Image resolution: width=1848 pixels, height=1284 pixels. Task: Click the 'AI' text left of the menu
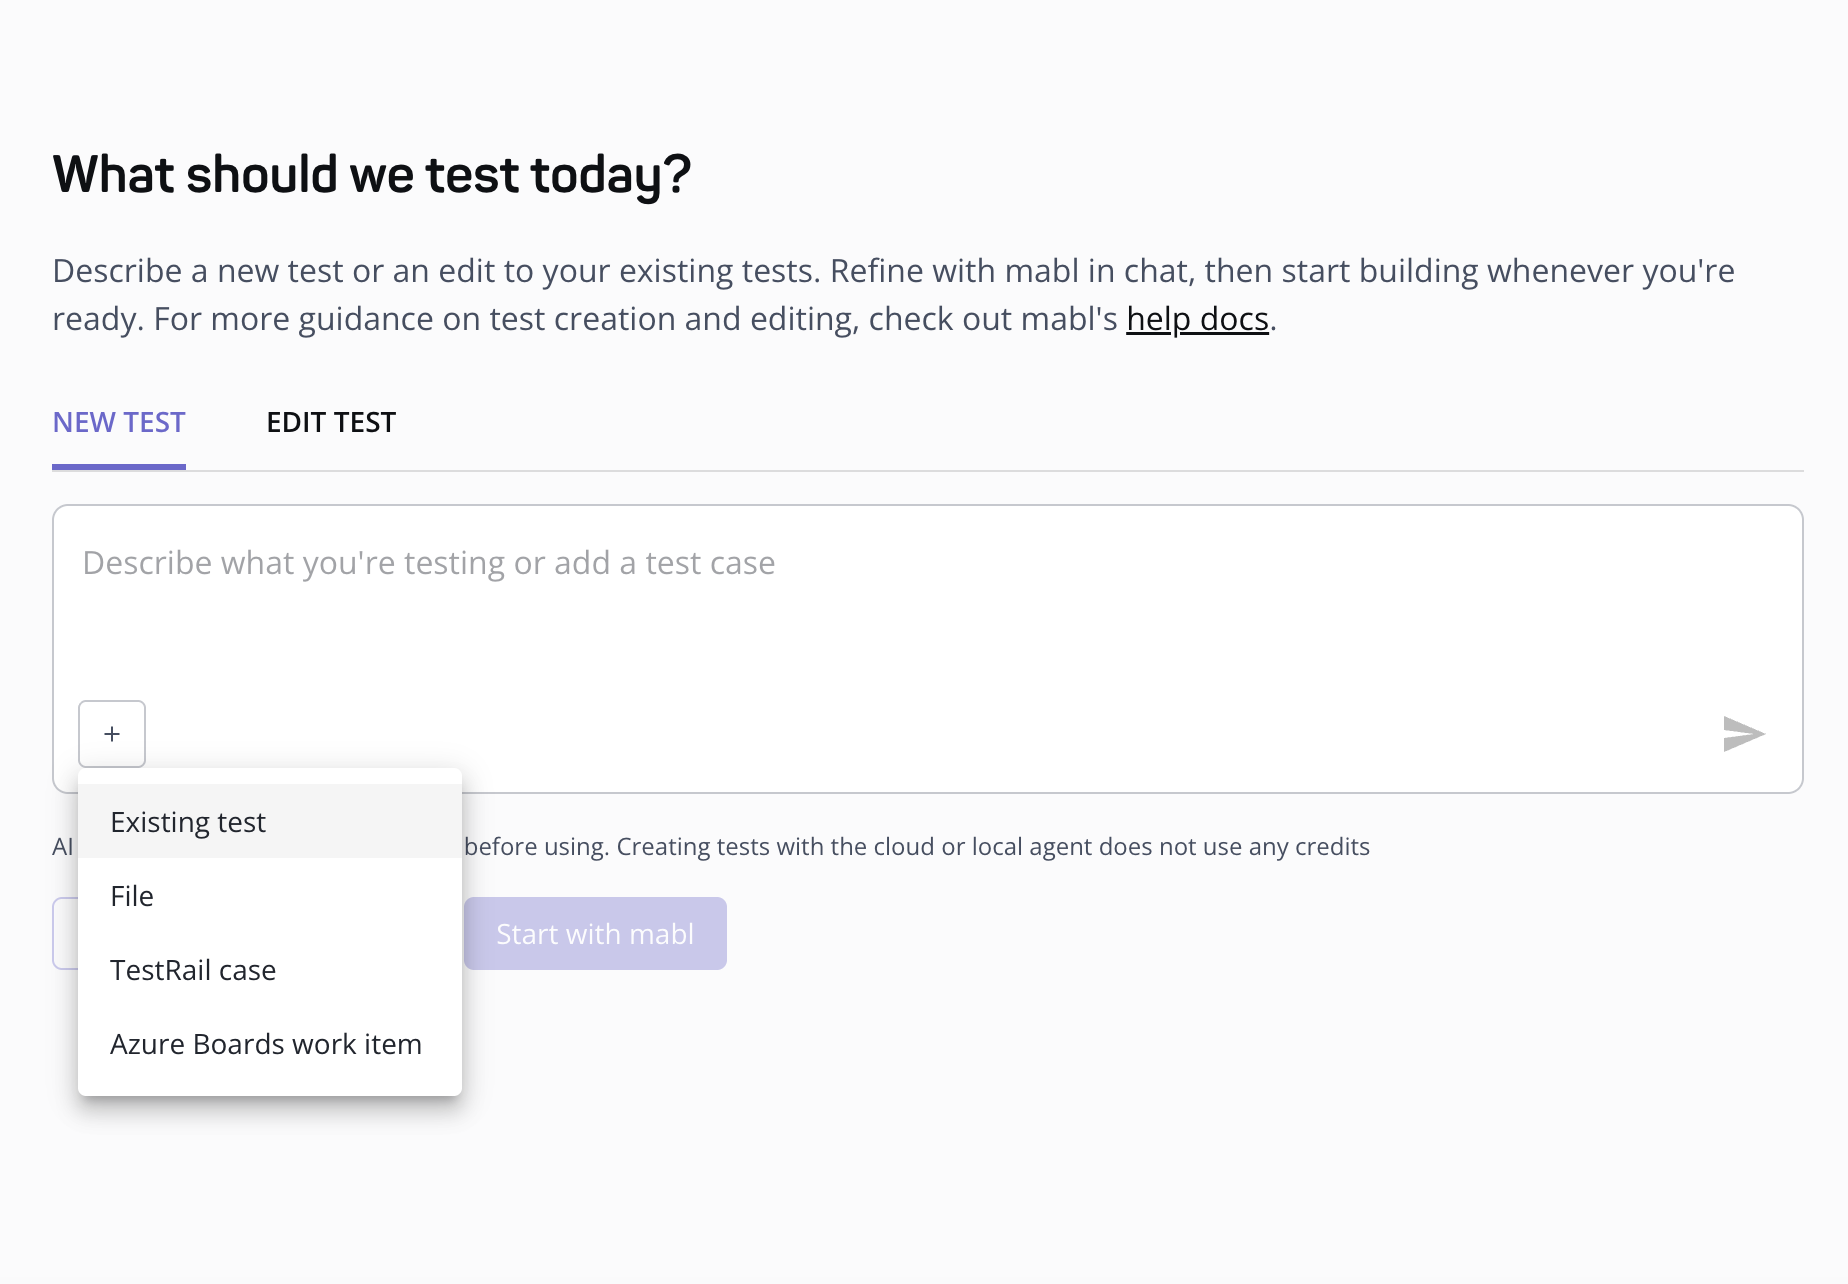63,847
